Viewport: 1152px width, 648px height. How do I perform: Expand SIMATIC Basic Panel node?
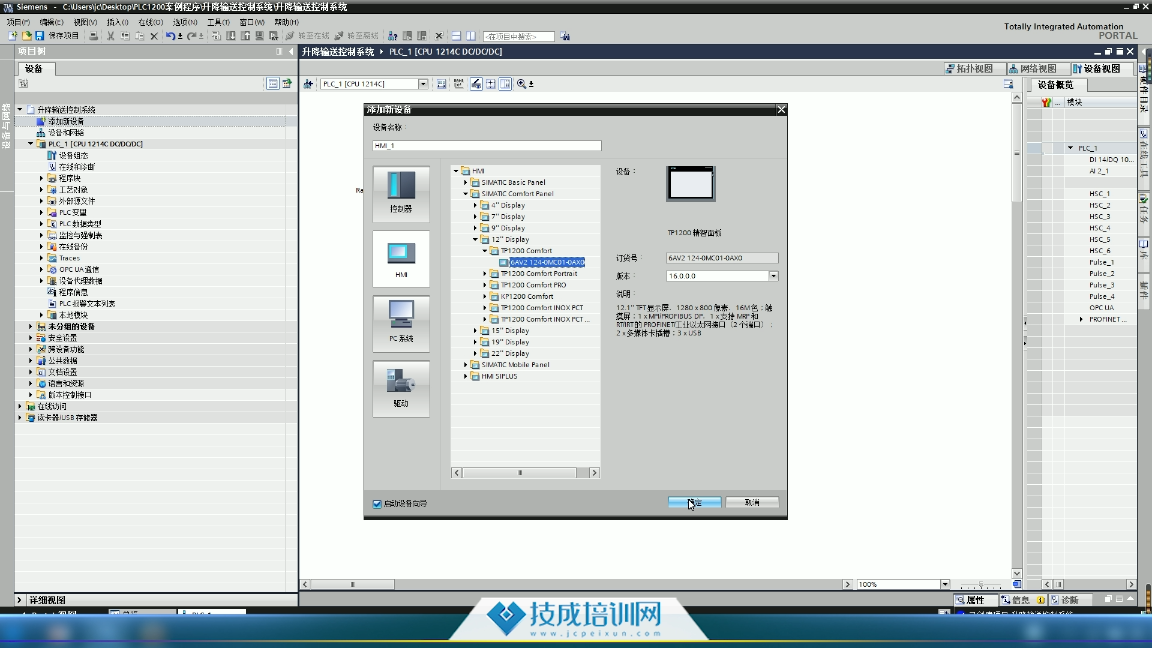pos(466,182)
